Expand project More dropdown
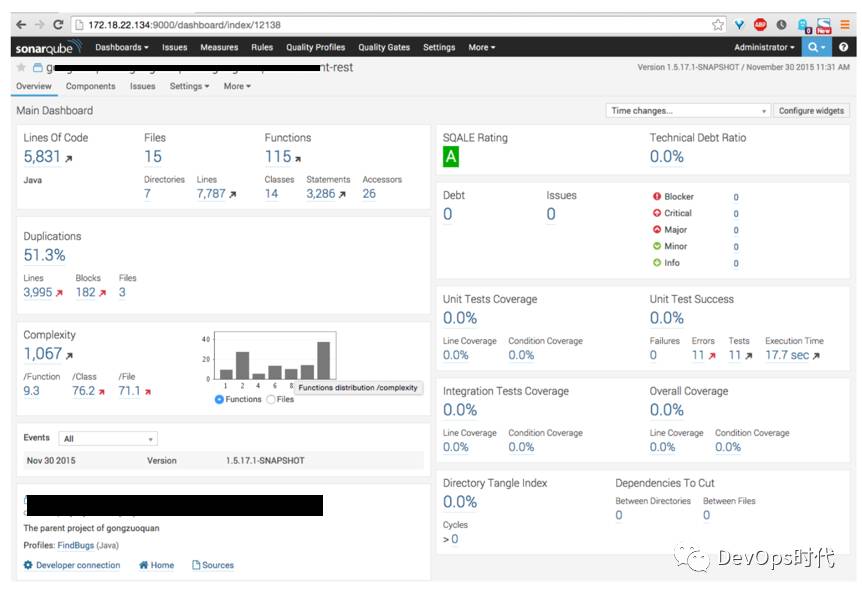The image size is (862, 597). coord(237,86)
